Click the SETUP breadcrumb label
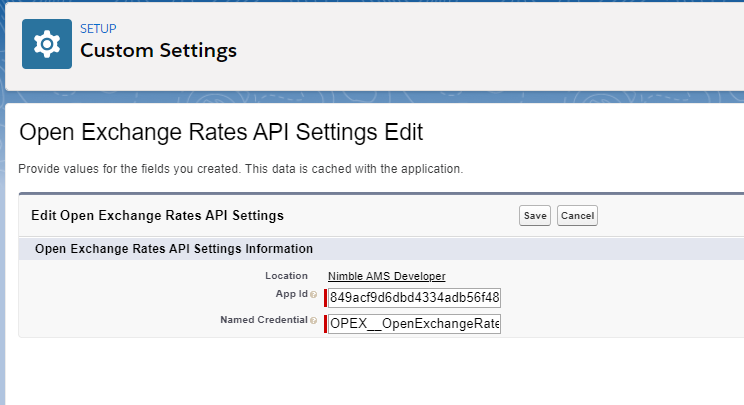744x405 pixels. pyautogui.click(x=98, y=29)
